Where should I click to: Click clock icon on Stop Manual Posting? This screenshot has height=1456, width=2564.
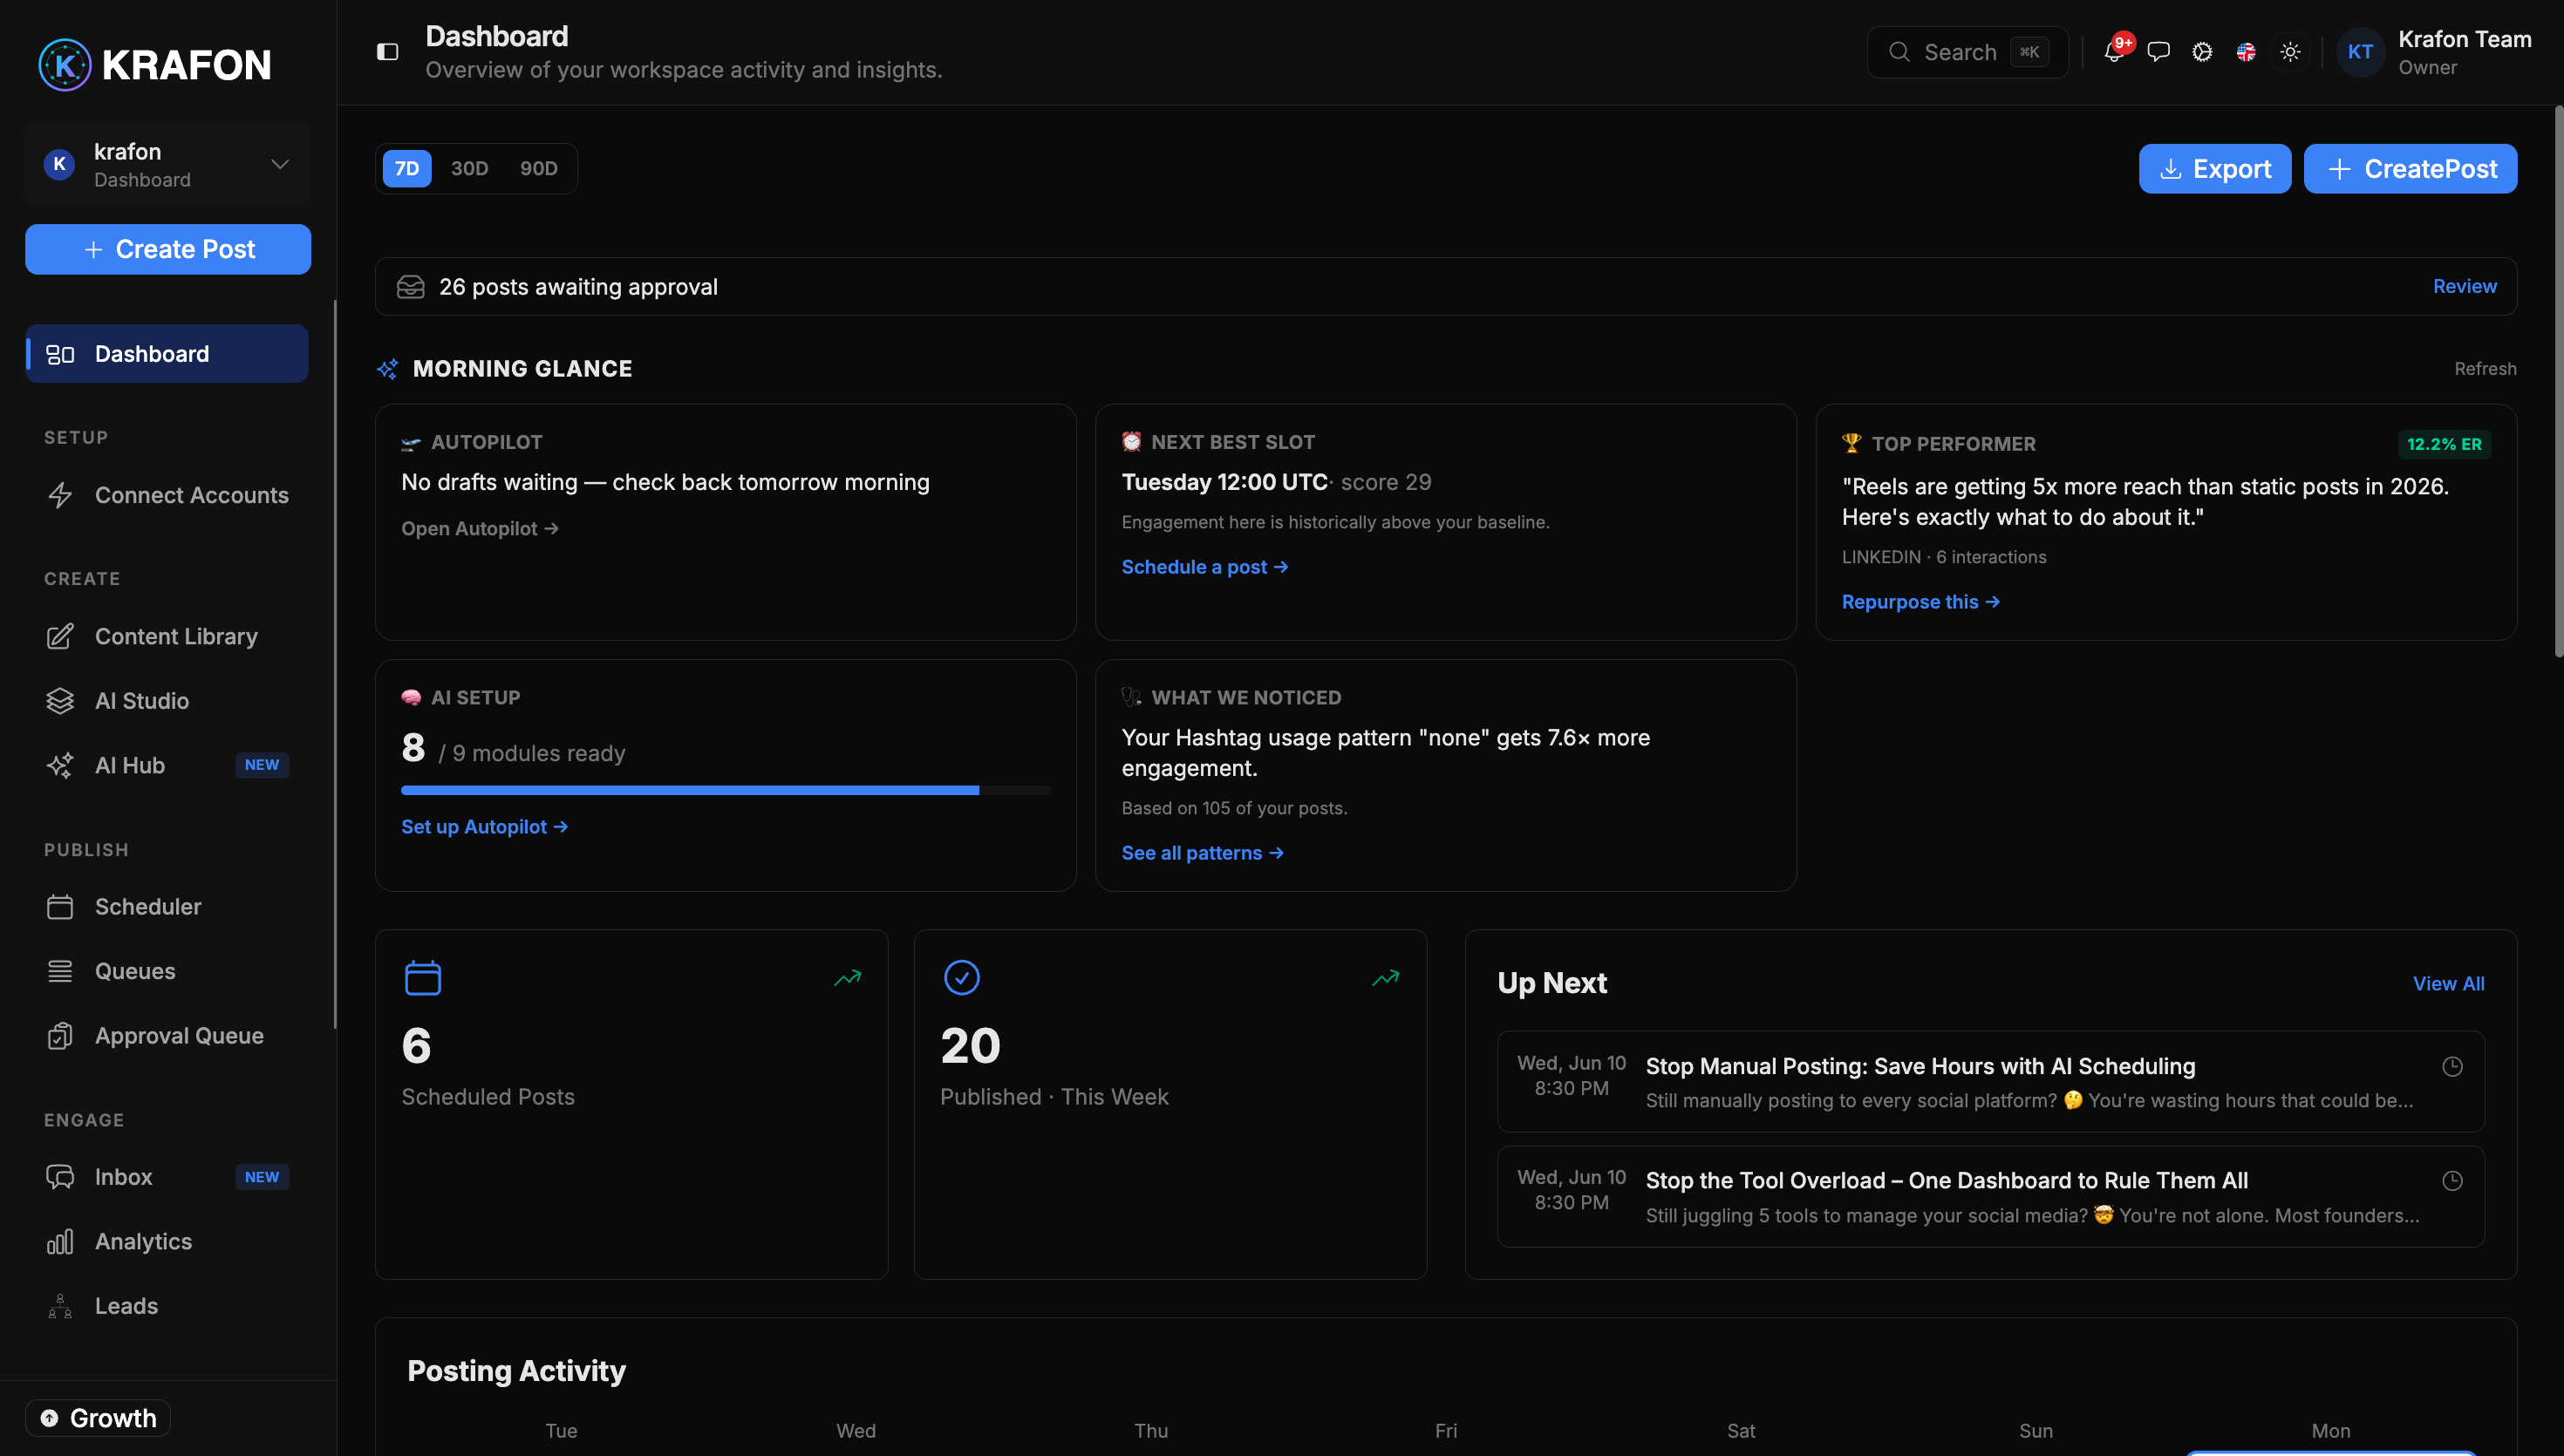(2452, 1067)
